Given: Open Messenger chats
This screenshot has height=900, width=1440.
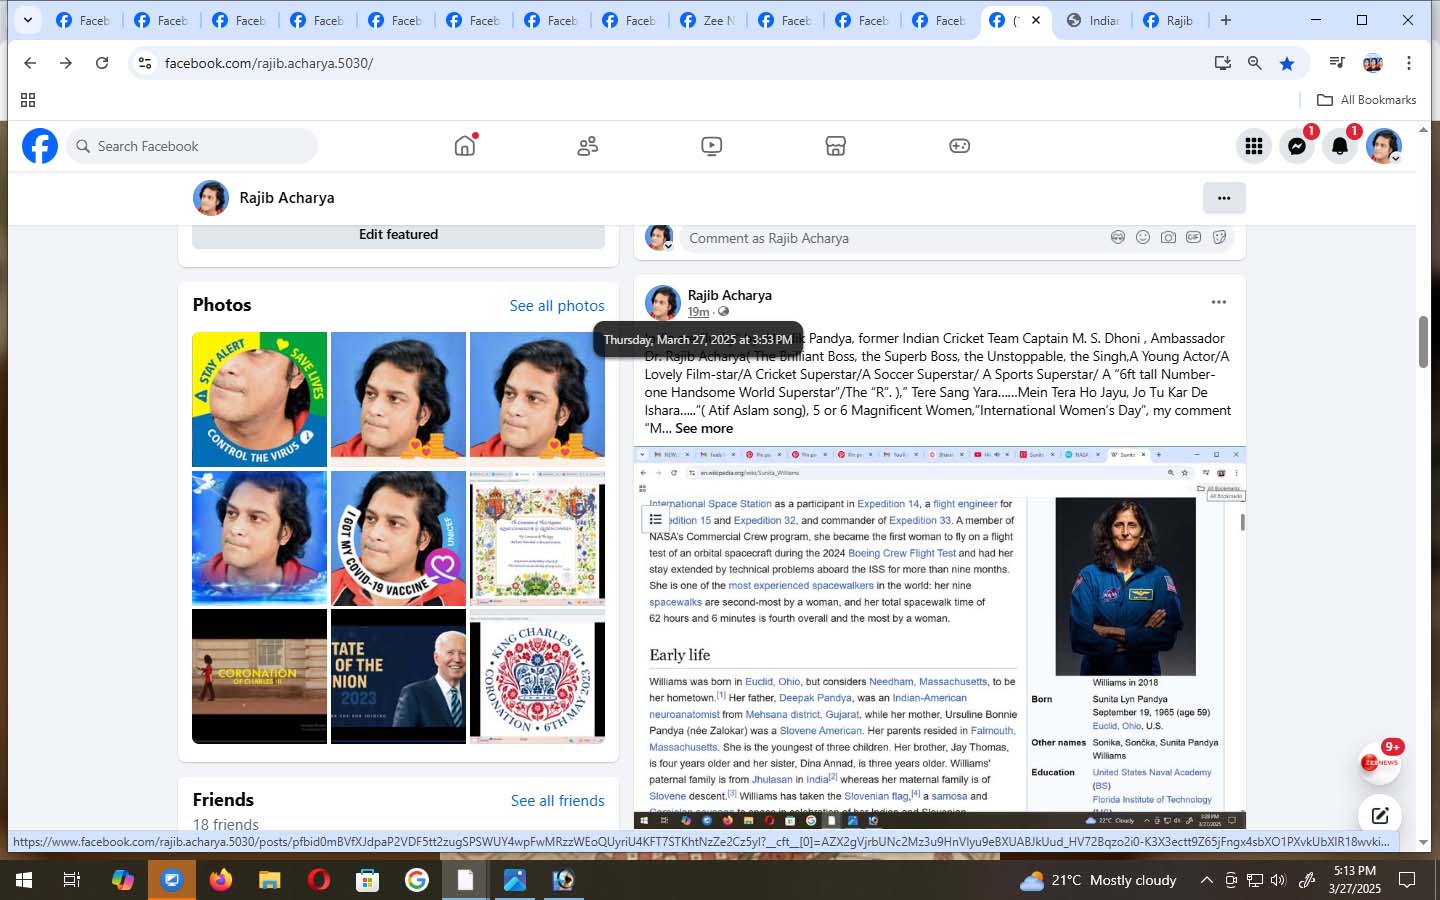Looking at the screenshot, I should 1297,146.
